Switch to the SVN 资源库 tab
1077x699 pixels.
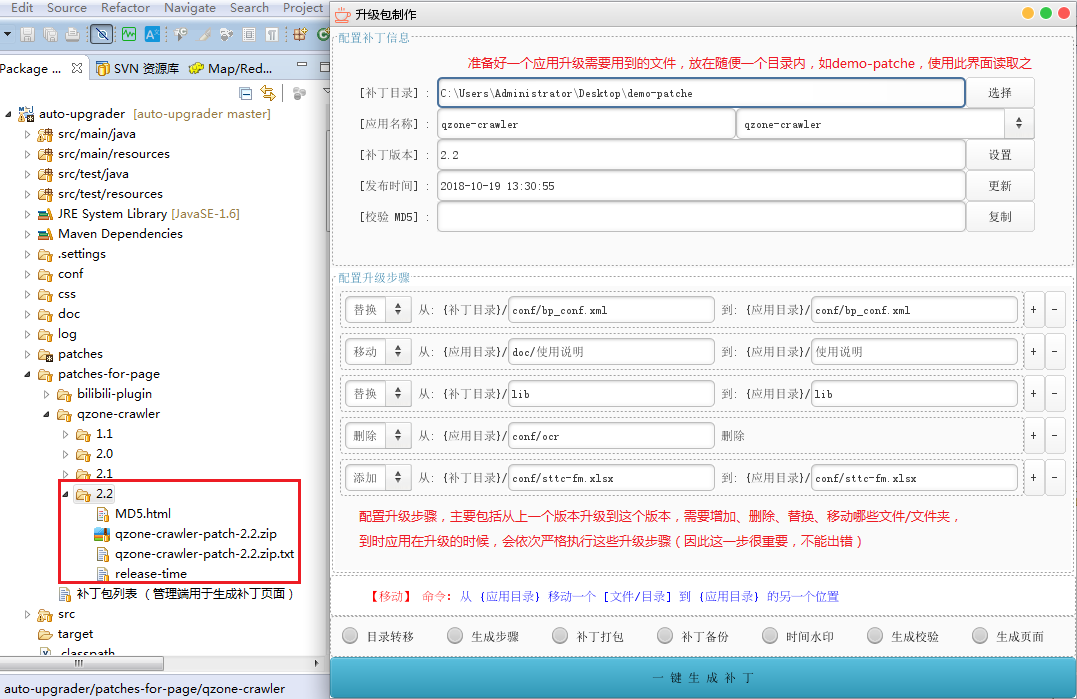click(137, 68)
